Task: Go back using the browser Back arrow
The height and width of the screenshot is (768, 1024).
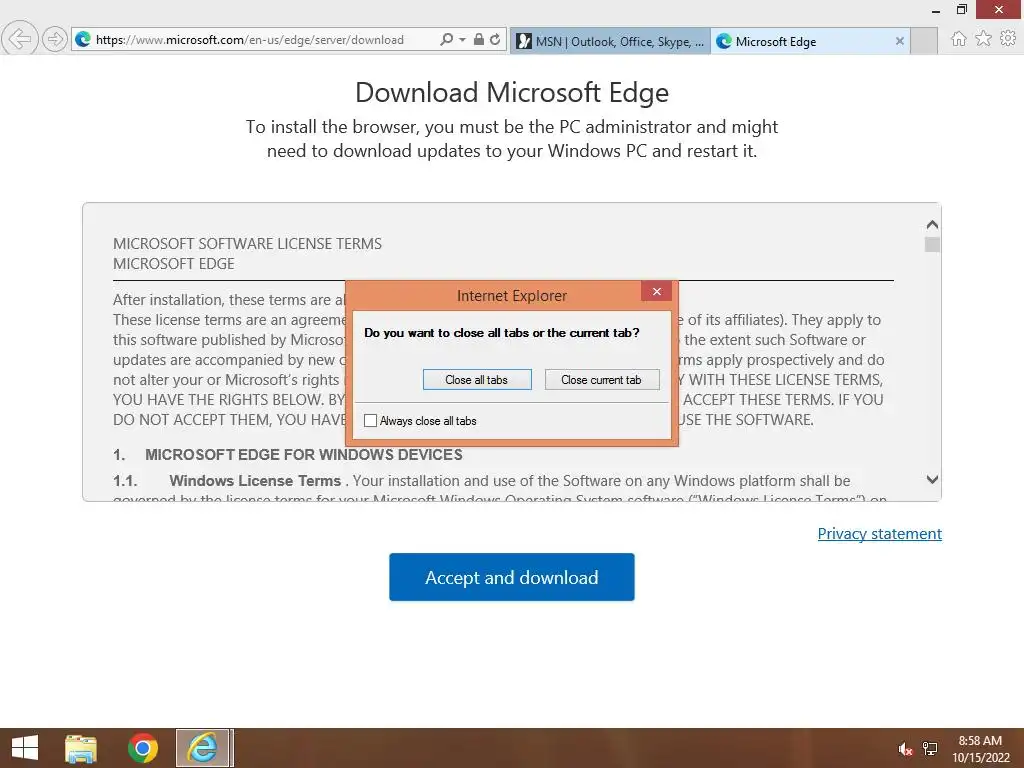Action: pos(19,39)
